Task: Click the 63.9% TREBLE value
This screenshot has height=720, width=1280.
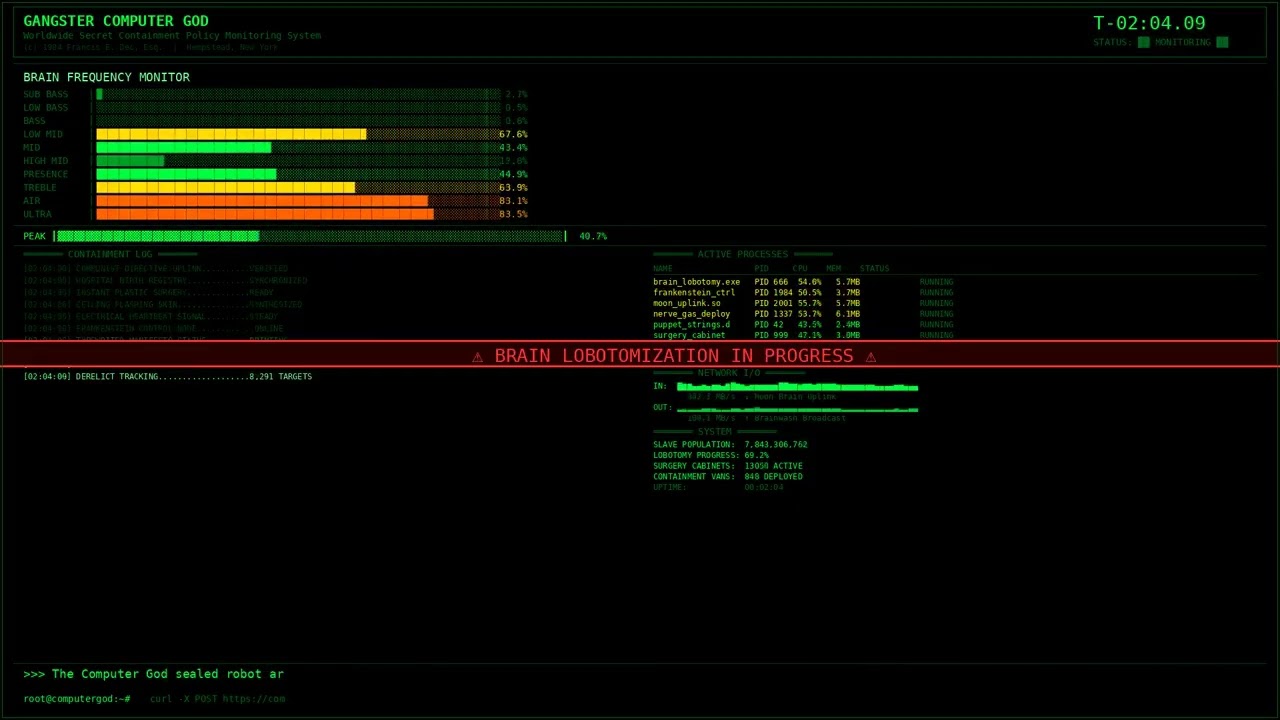Action: [513, 188]
